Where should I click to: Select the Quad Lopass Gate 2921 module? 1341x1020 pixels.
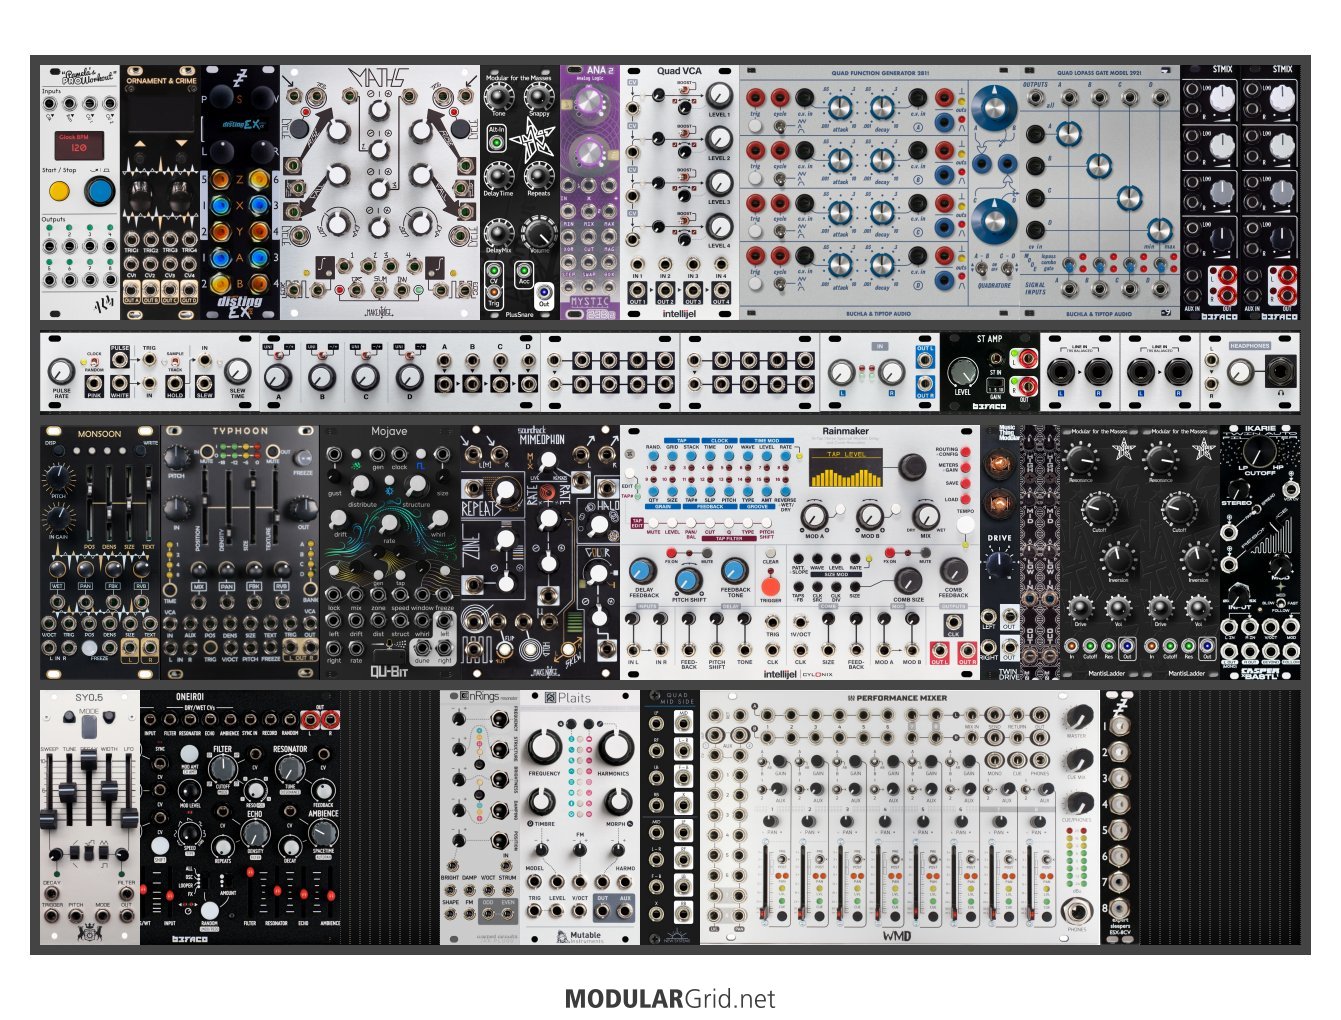(x=1100, y=192)
